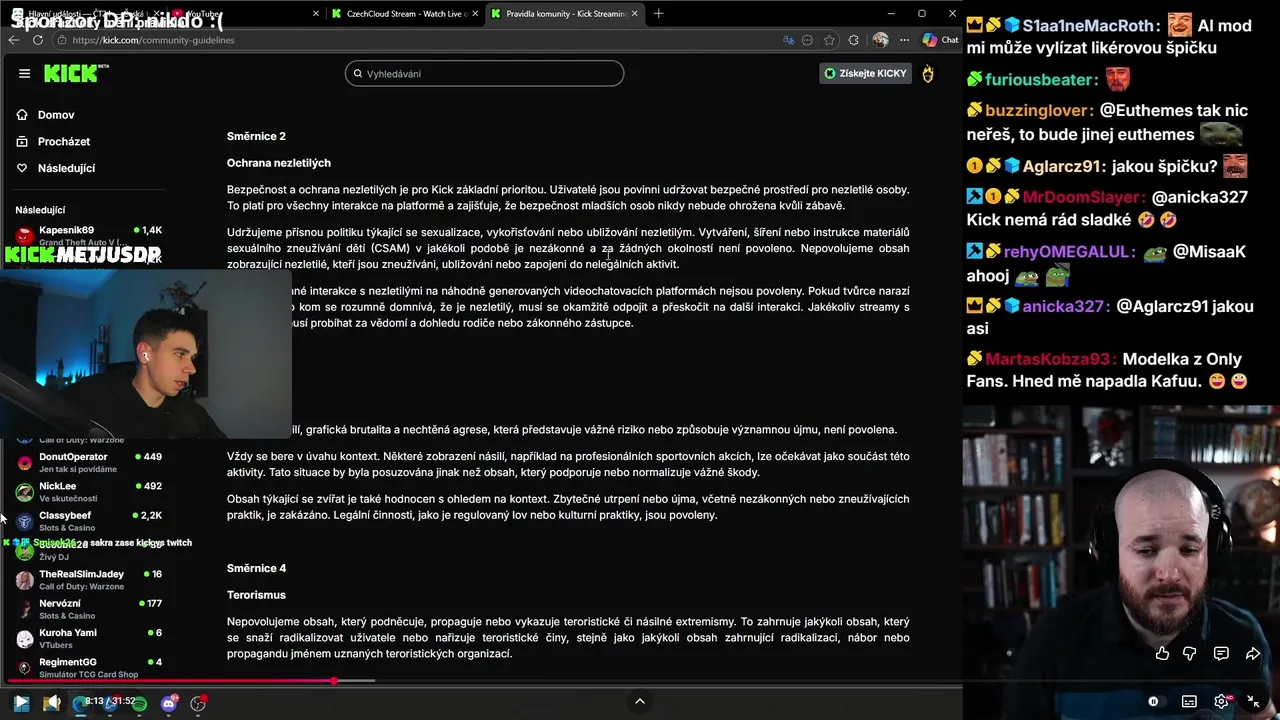Open the RegimentGG channel in the sidebar
The image size is (1280, 720).
[88, 667]
